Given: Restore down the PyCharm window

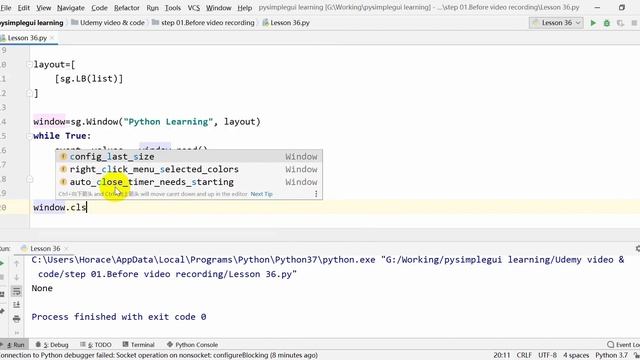Looking at the screenshot, I should click(x=622, y=7).
